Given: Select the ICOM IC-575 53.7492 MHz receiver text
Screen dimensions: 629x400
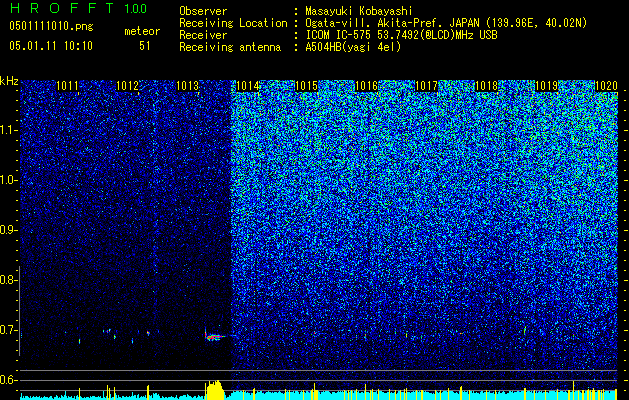Looking at the screenshot, I should (401, 35).
